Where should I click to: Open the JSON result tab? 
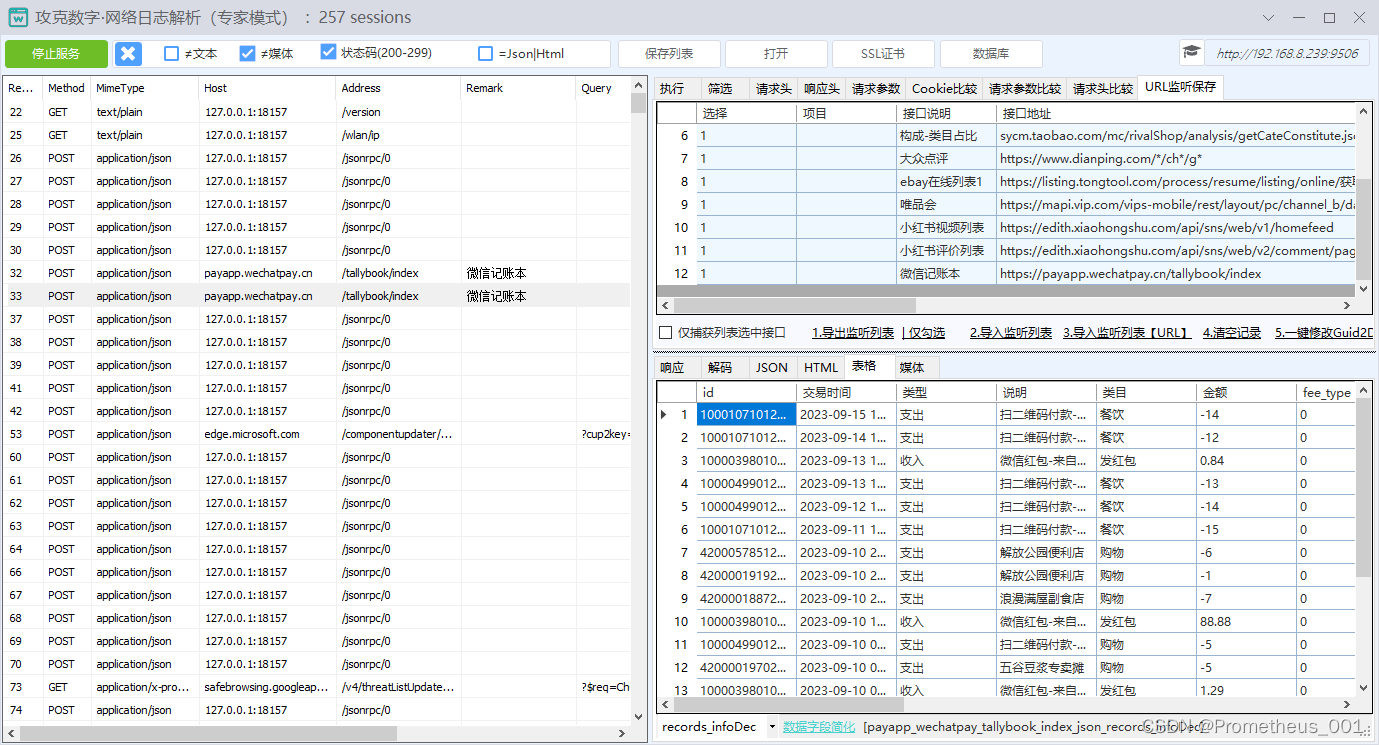click(x=771, y=368)
